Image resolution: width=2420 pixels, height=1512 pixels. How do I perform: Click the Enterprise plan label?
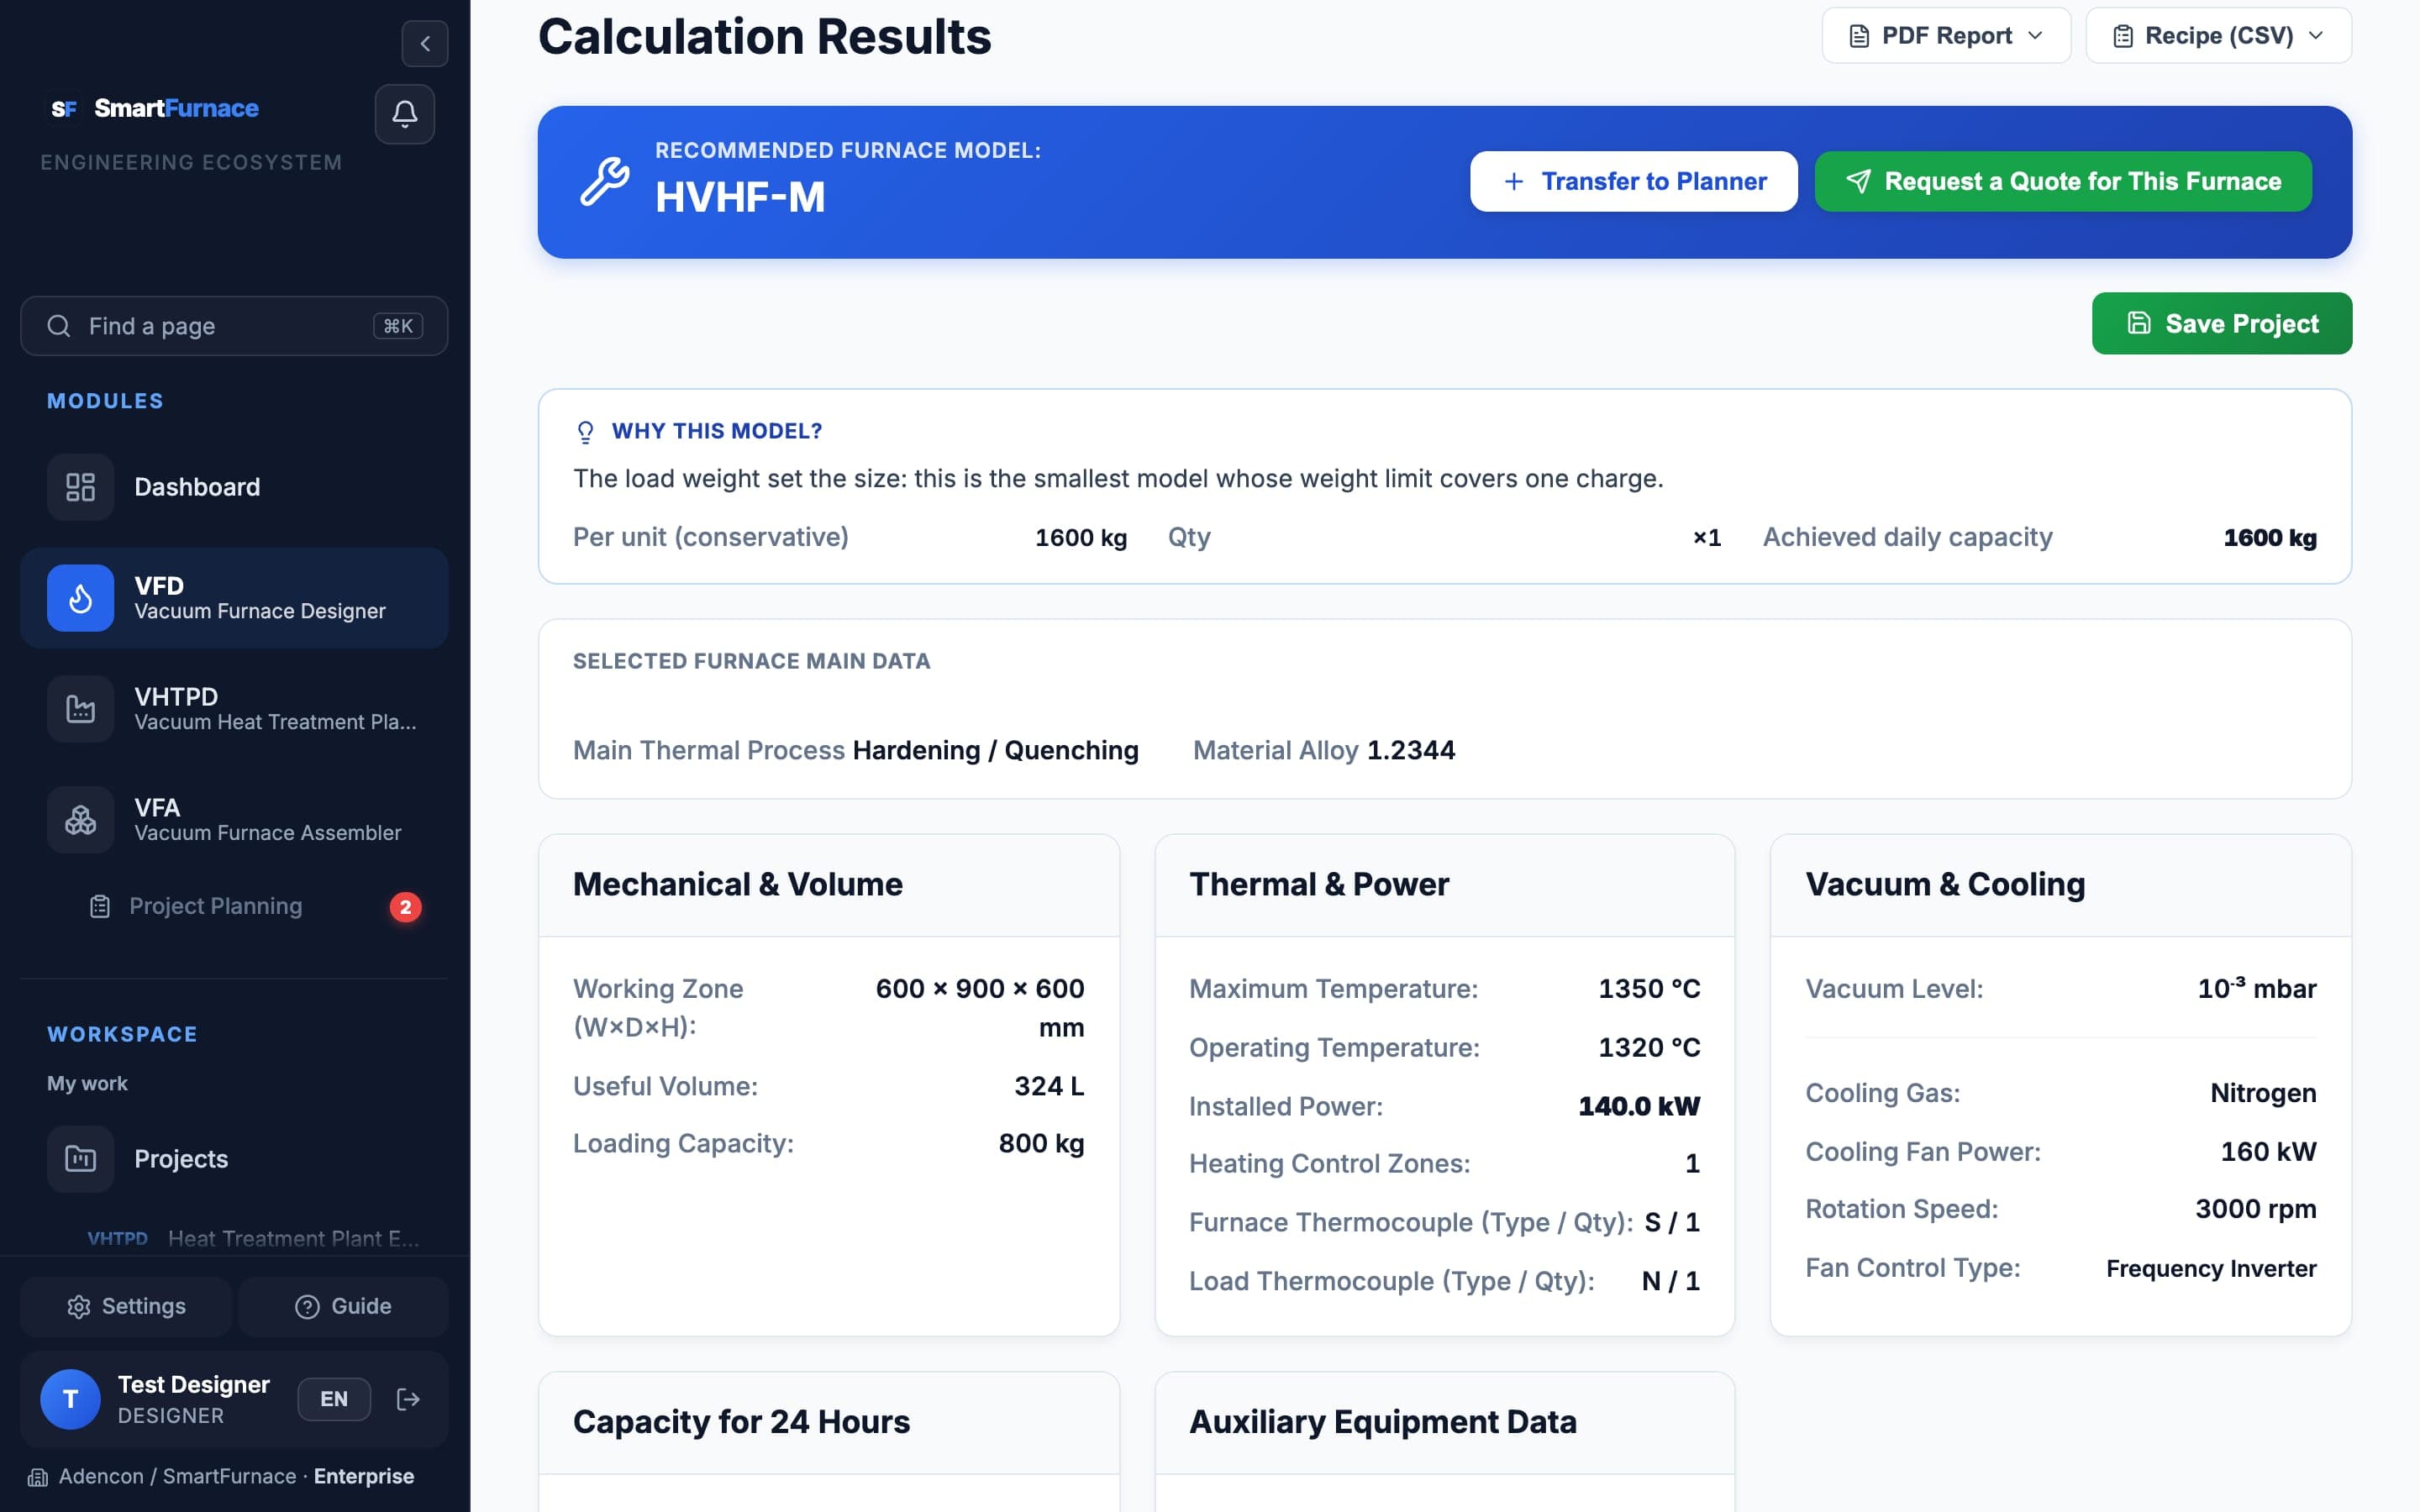[x=364, y=1476]
